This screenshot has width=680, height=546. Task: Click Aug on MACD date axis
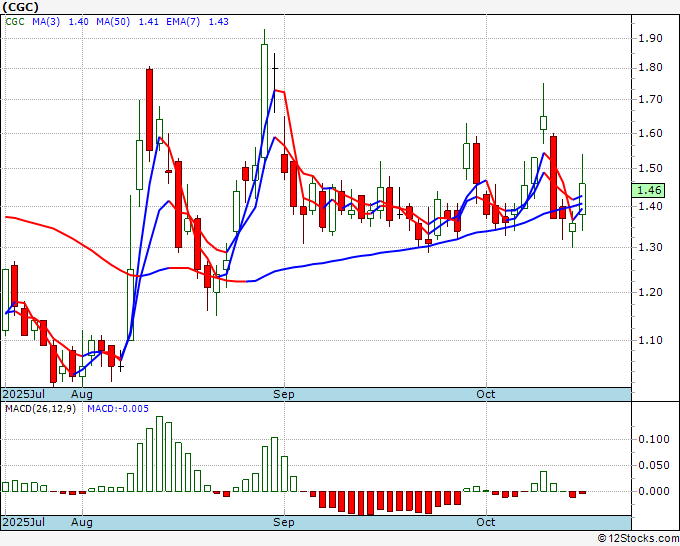click(x=82, y=522)
